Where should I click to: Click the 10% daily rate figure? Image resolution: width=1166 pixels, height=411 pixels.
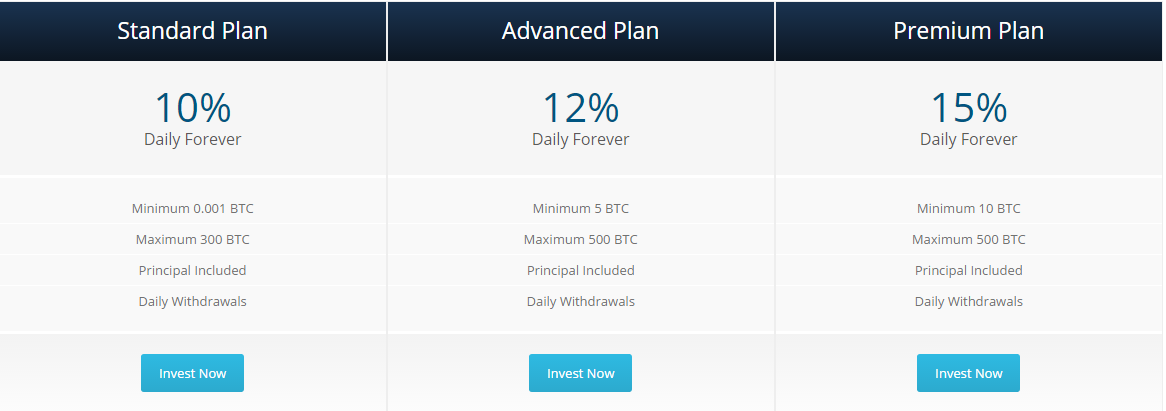click(x=192, y=107)
